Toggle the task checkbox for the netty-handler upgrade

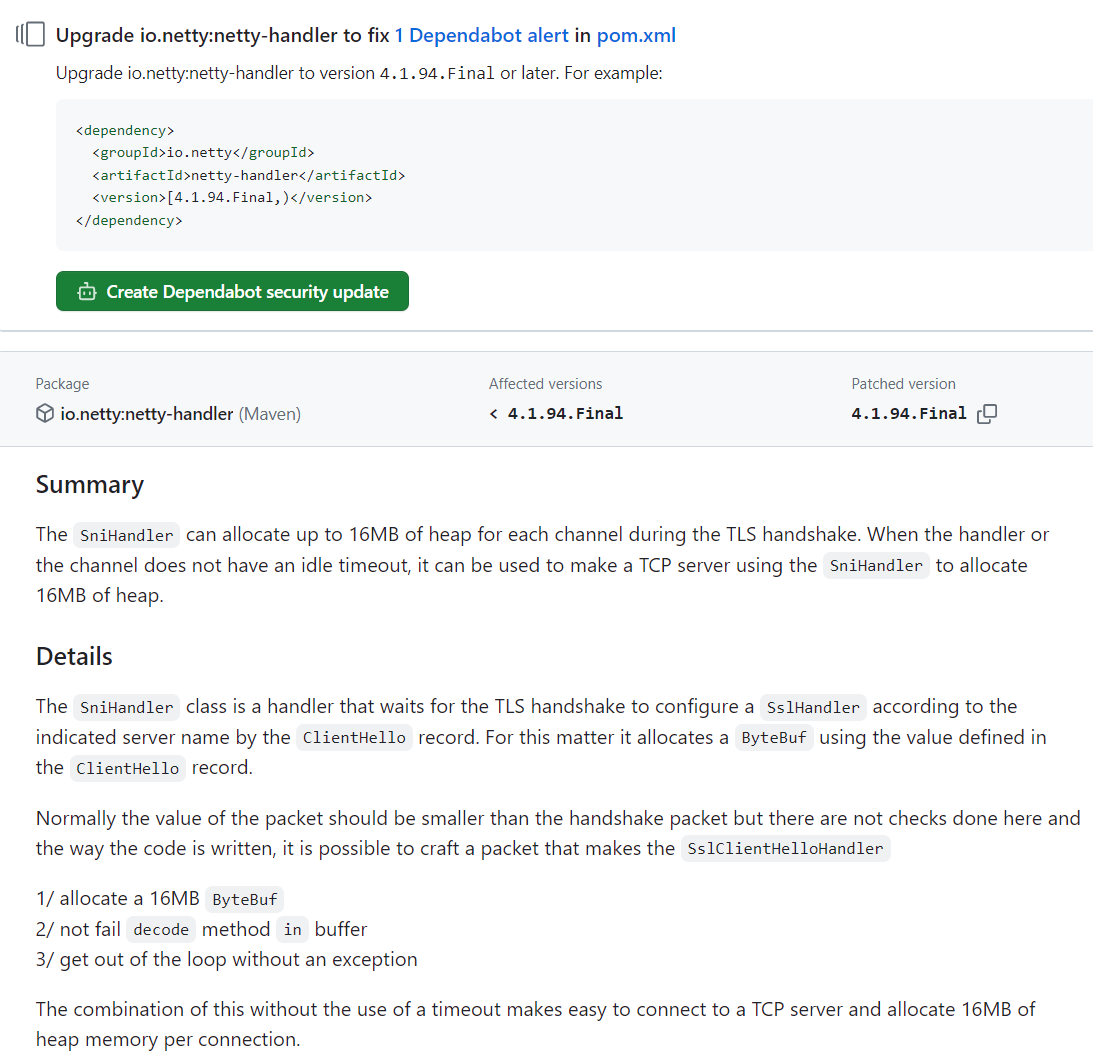pos(34,33)
